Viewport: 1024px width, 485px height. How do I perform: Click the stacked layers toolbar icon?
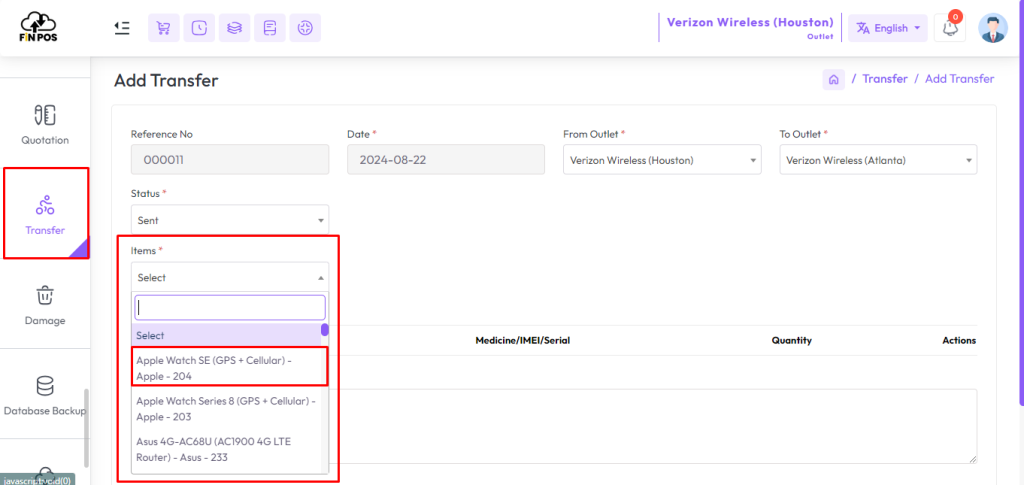coord(234,28)
